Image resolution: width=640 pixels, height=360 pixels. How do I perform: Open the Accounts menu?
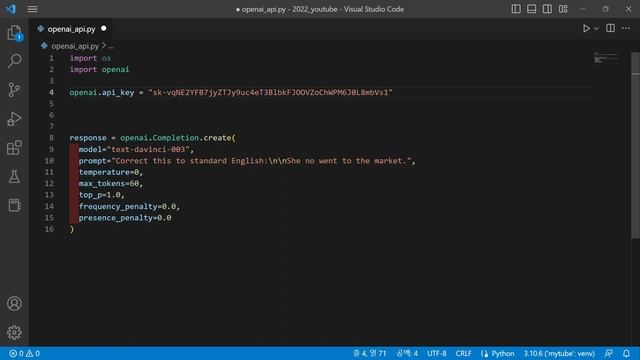click(x=14, y=304)
